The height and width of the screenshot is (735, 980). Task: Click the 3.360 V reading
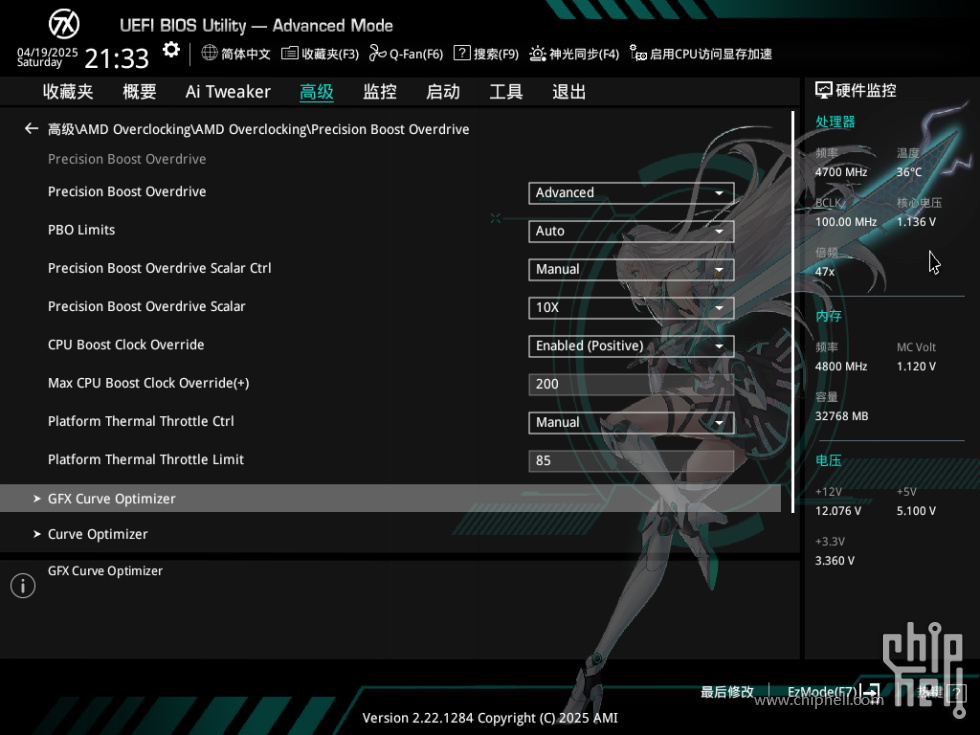[x=835, y=561]
